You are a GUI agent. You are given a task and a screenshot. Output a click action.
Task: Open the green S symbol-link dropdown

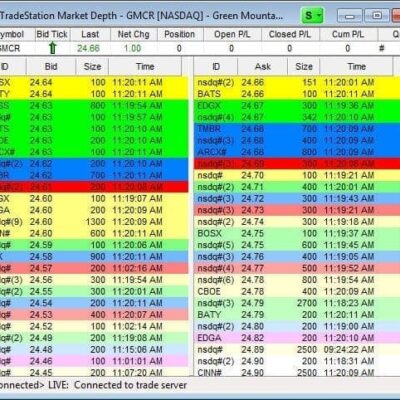coord(312,15)
